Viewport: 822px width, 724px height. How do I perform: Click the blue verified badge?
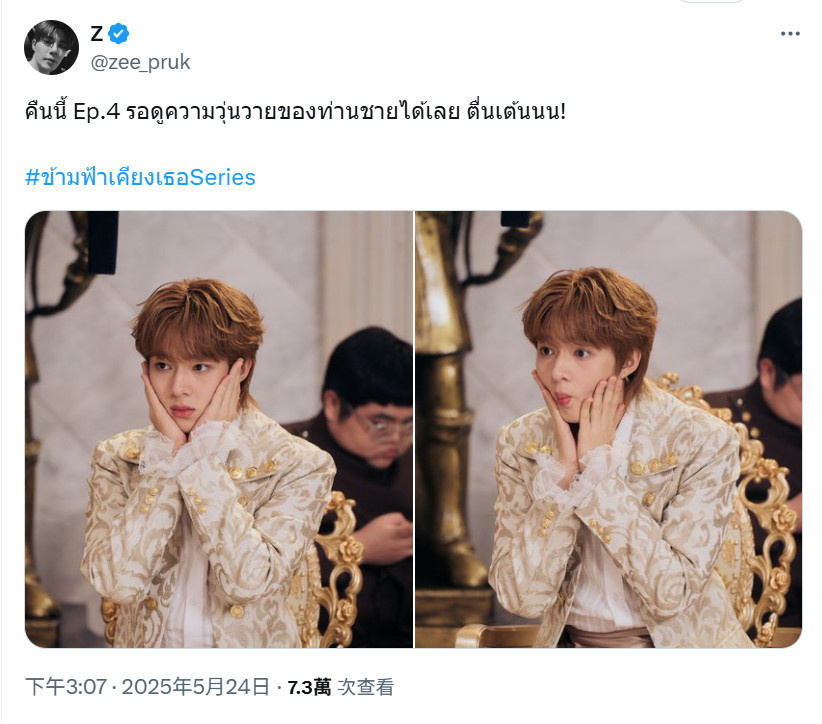tap(118, 34)
